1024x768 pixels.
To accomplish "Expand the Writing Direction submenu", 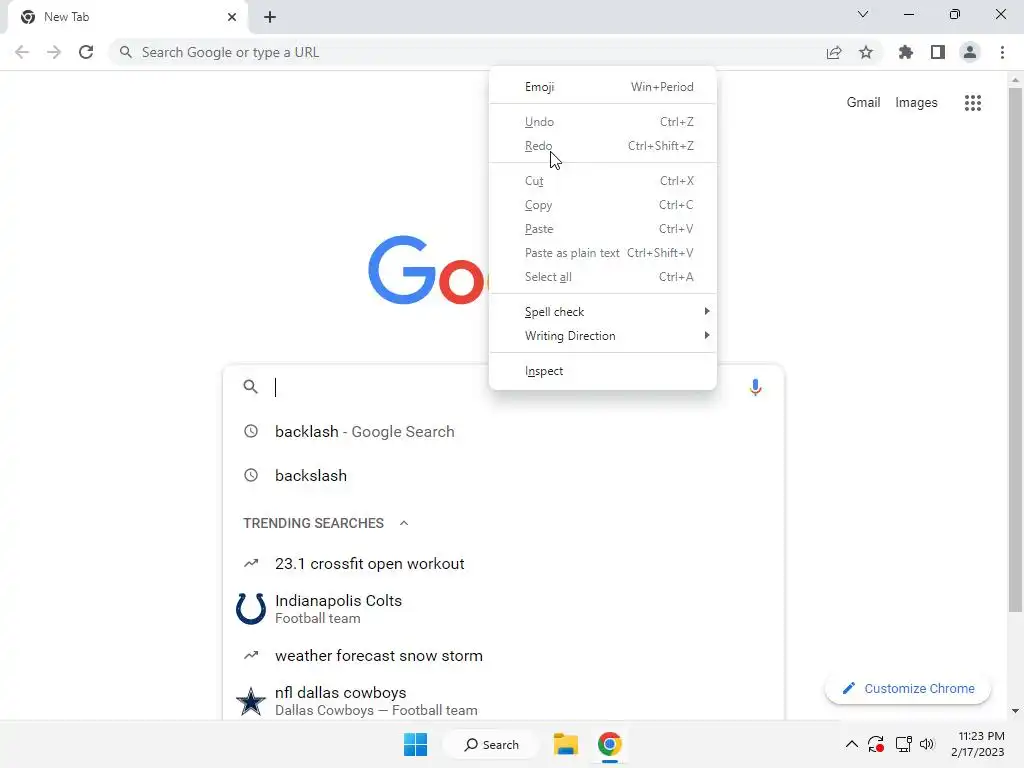I will 603,336.
